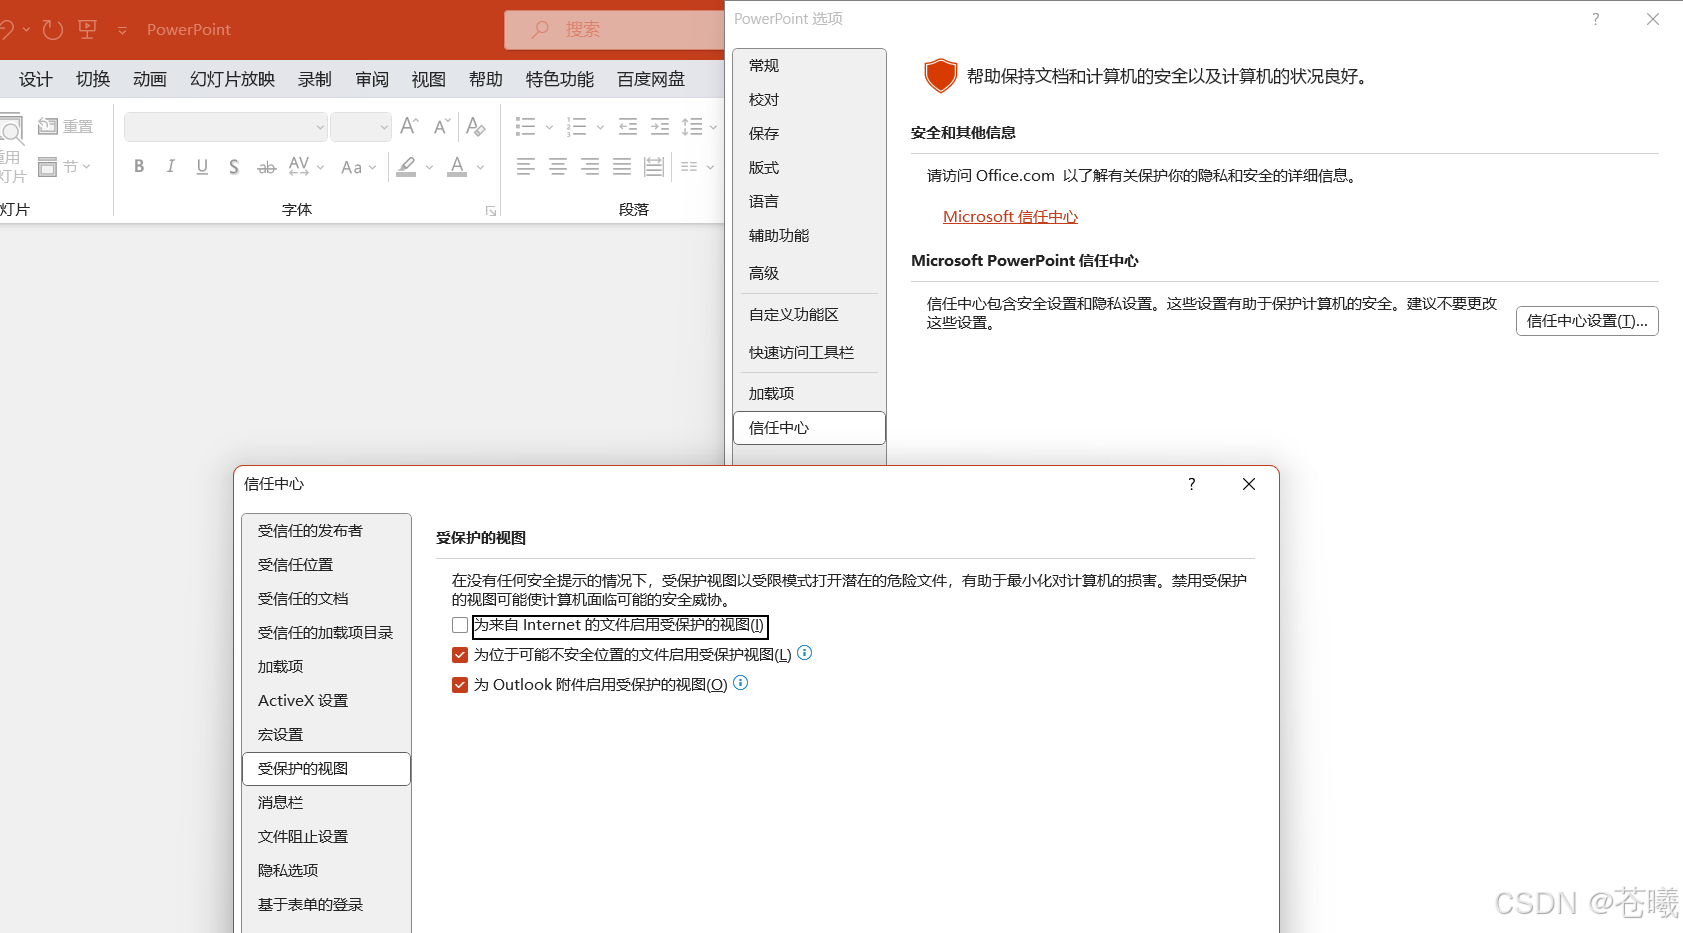This screenshot has width=1683, height=933.
Task: Click info icon beside Outlook attachments option
Action: [x=741, y=683]
